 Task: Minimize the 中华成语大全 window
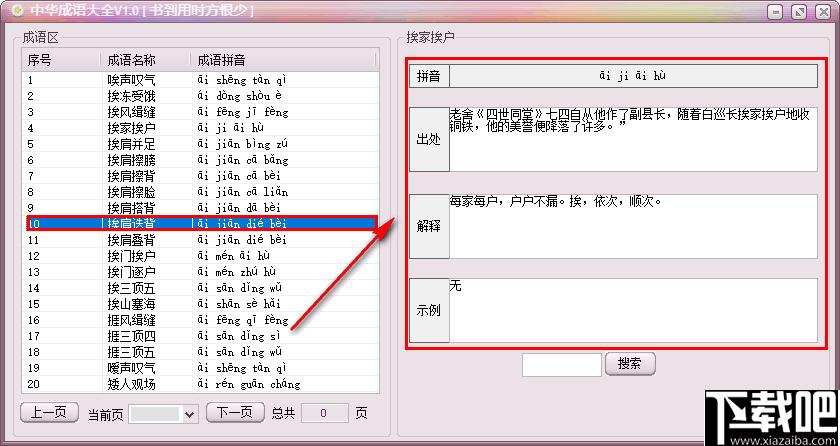tap(775, 11)
